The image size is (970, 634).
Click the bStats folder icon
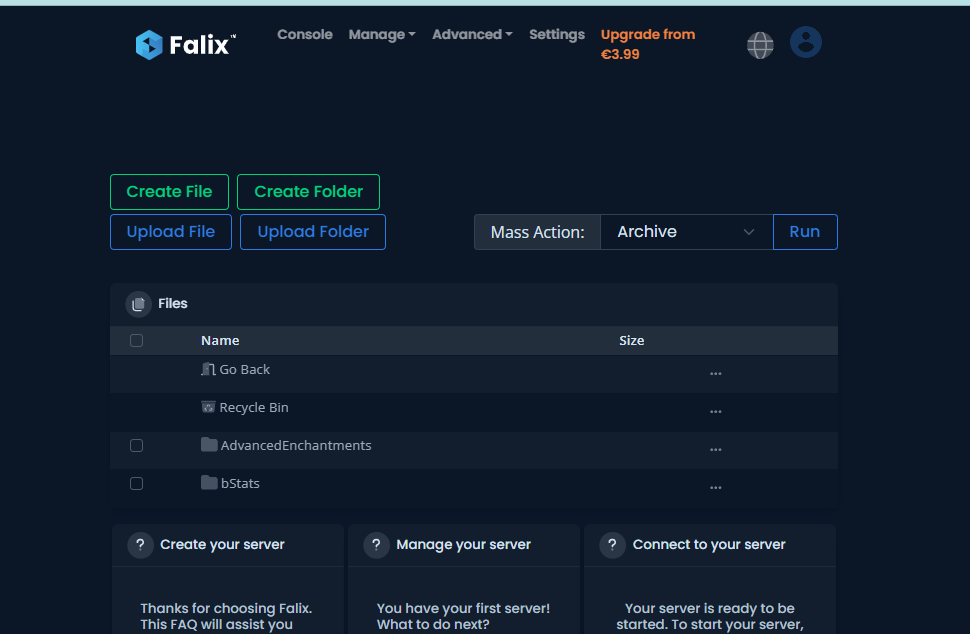209,482
